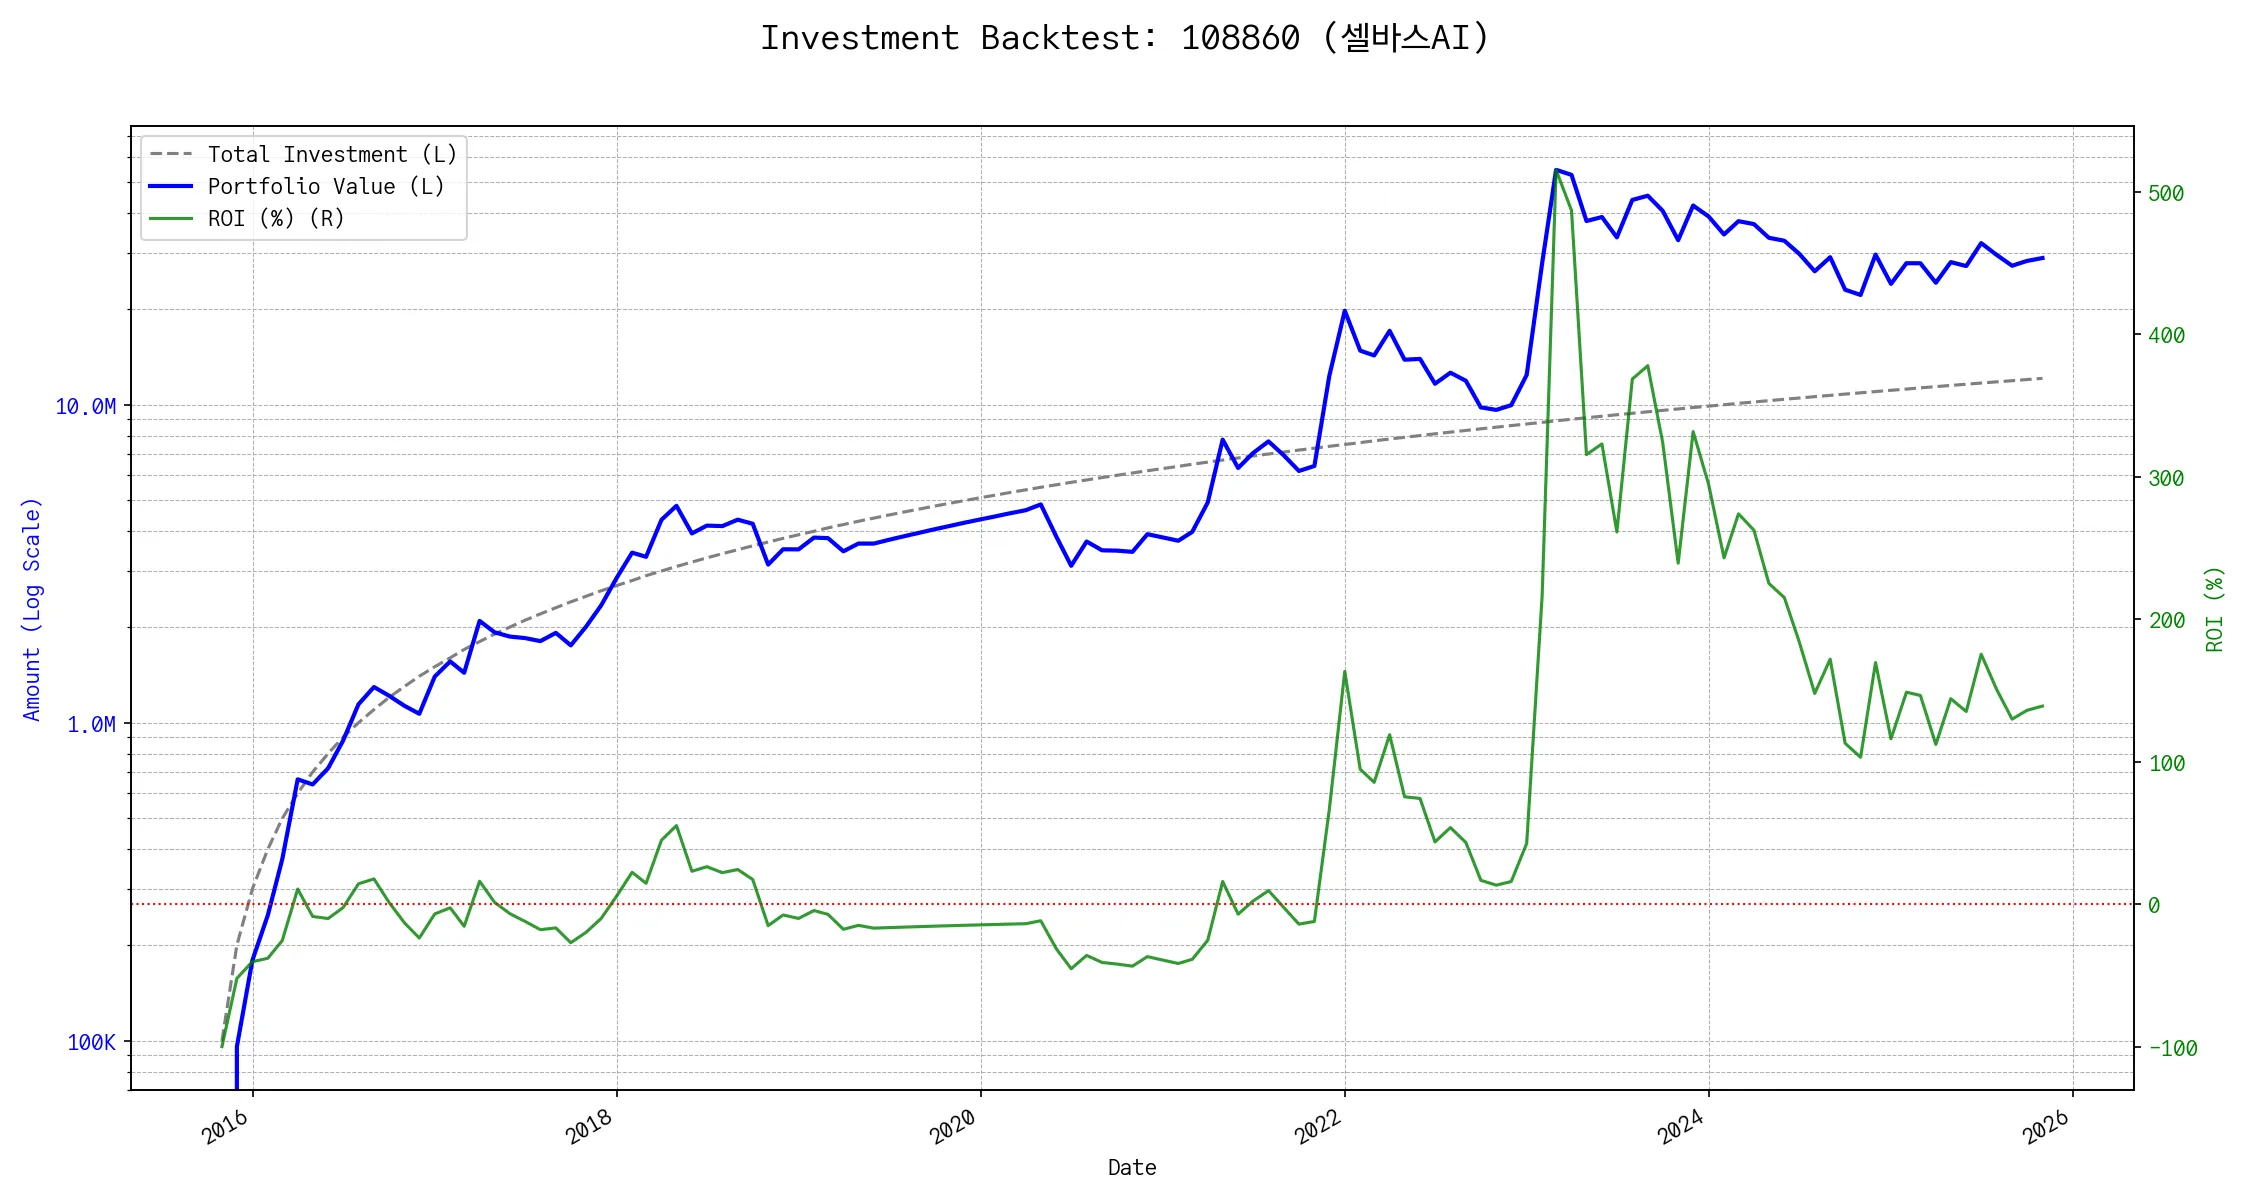Click the Amount (Log Scale) axis title
2250x1200 pixels.
[x=32, y=609]
